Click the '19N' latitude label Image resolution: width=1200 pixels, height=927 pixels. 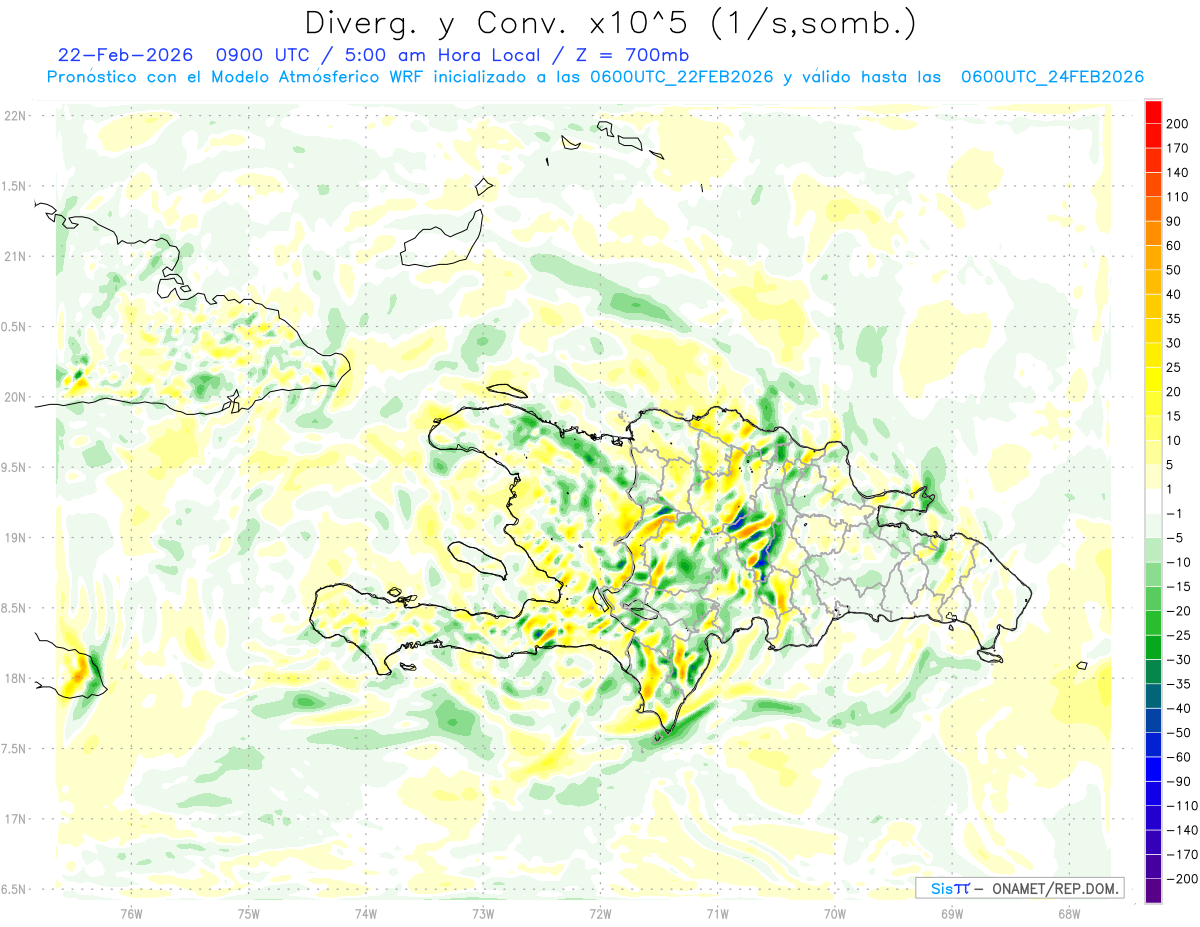pyautogui.click(x=13, y=538)
